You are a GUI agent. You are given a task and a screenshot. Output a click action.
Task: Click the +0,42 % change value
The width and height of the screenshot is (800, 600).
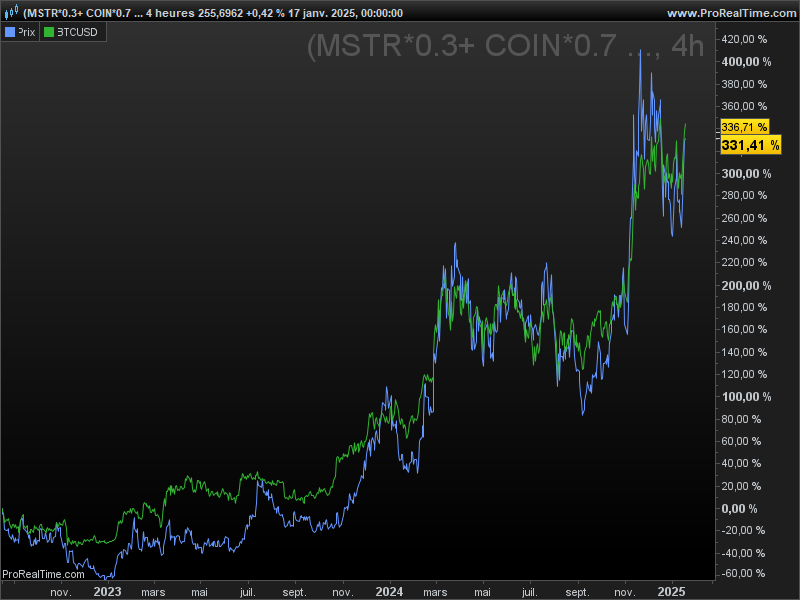[265, 13]
